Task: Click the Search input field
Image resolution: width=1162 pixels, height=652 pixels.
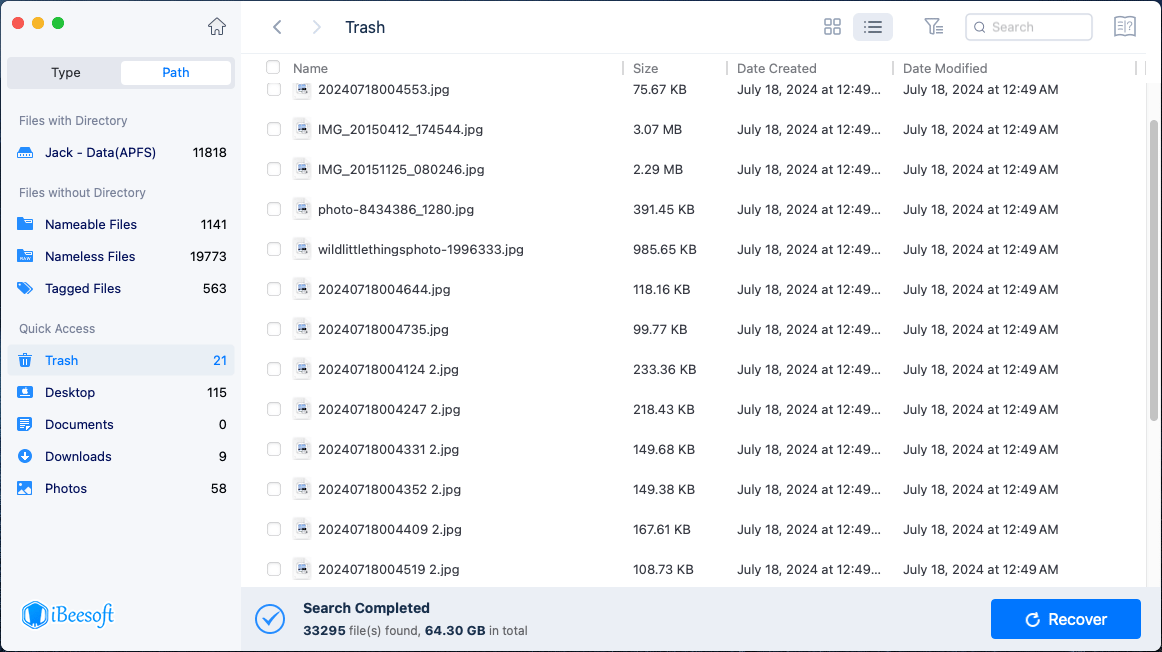Action: [1029, 27]
